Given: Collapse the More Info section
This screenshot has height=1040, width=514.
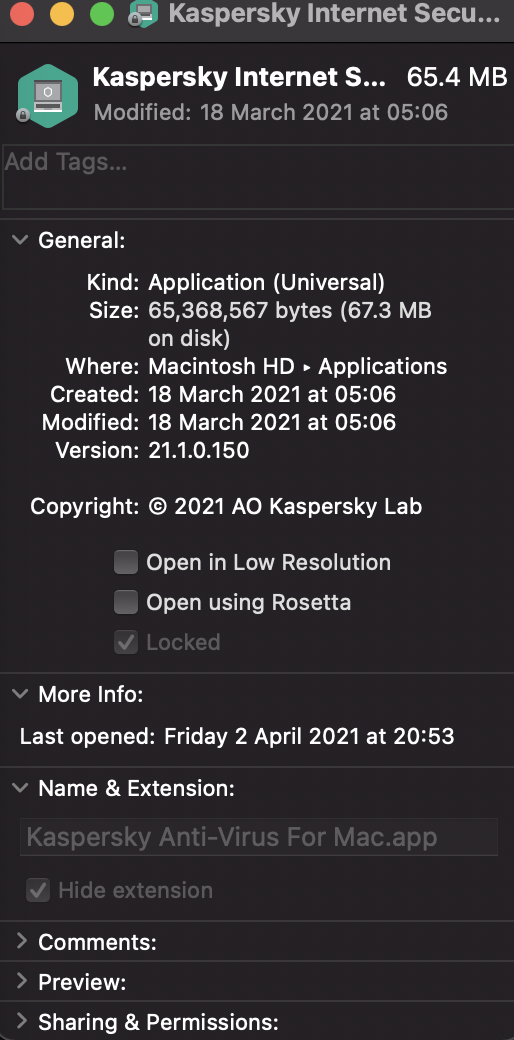Looking at the screenshot, I should pos(21,694).
